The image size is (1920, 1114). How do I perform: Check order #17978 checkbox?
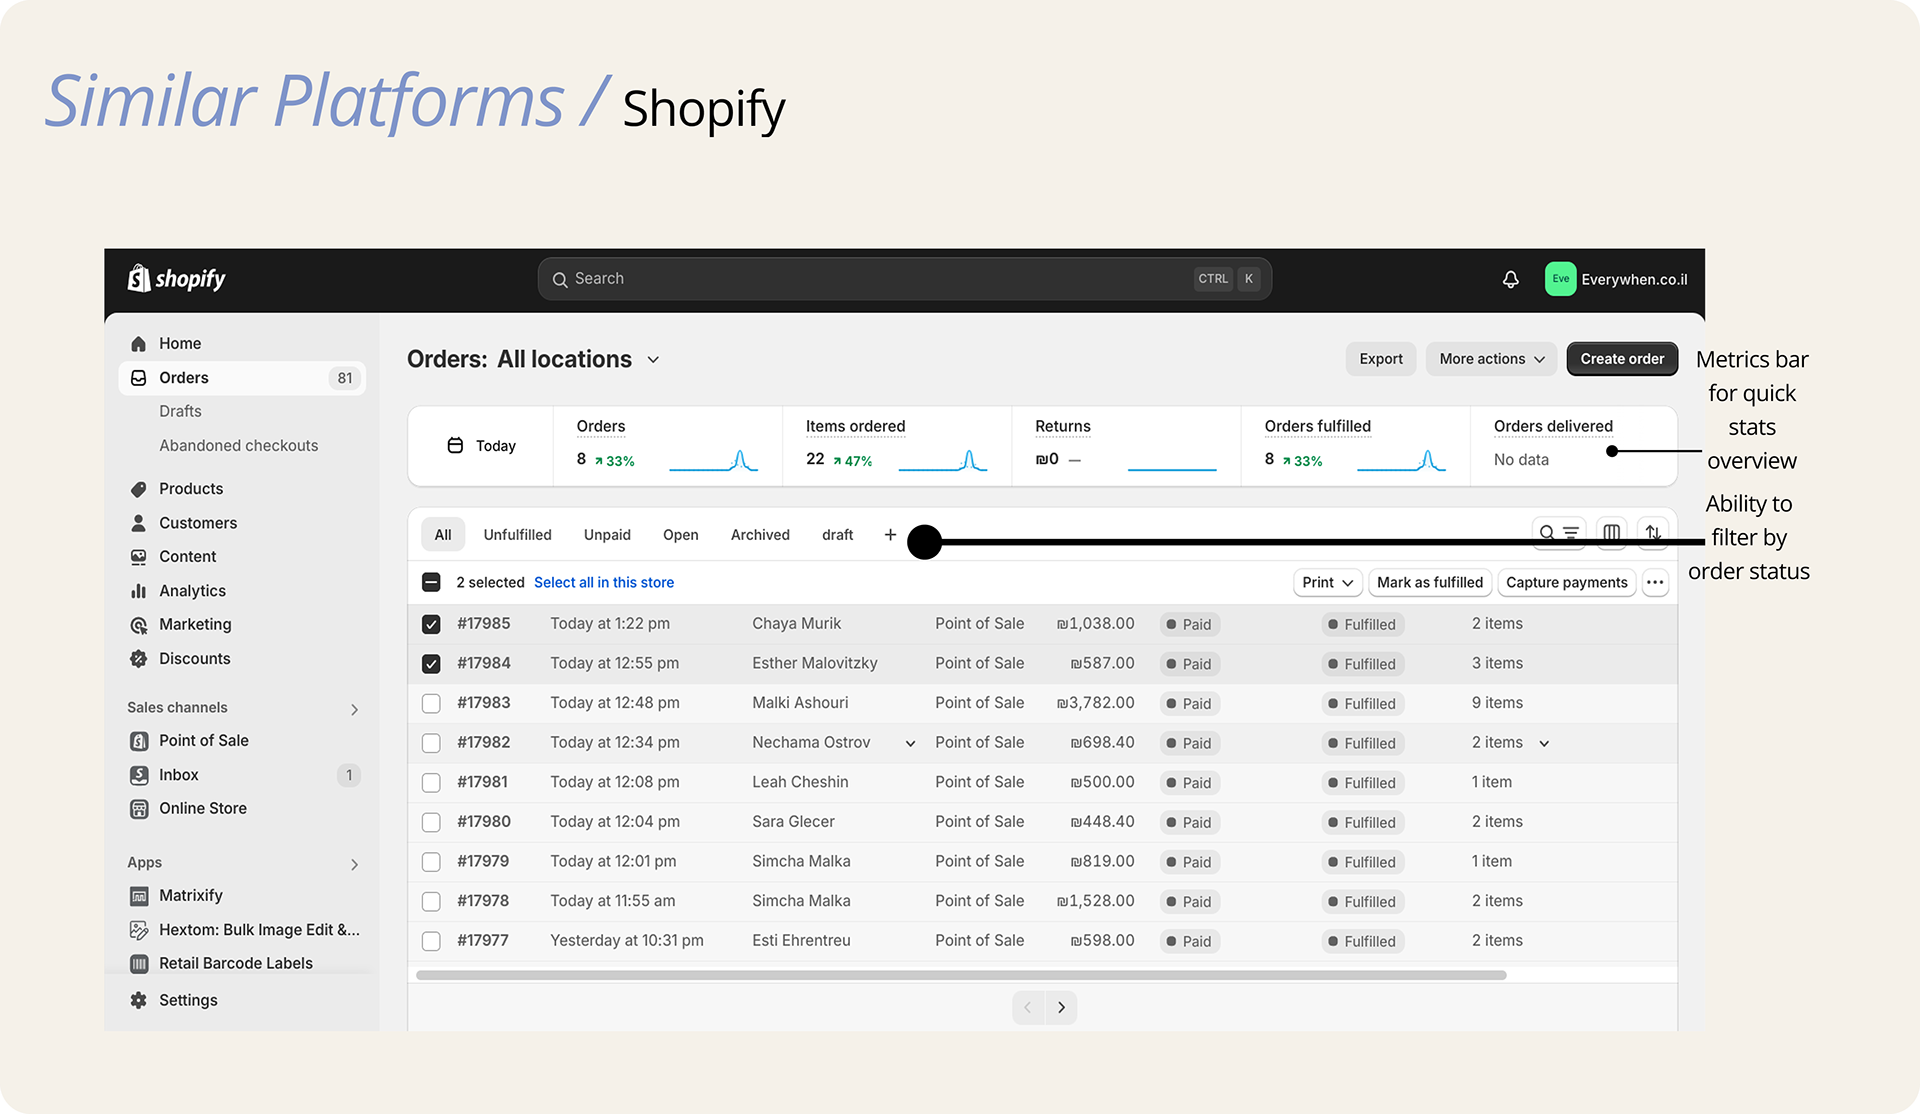click(431, 901)
